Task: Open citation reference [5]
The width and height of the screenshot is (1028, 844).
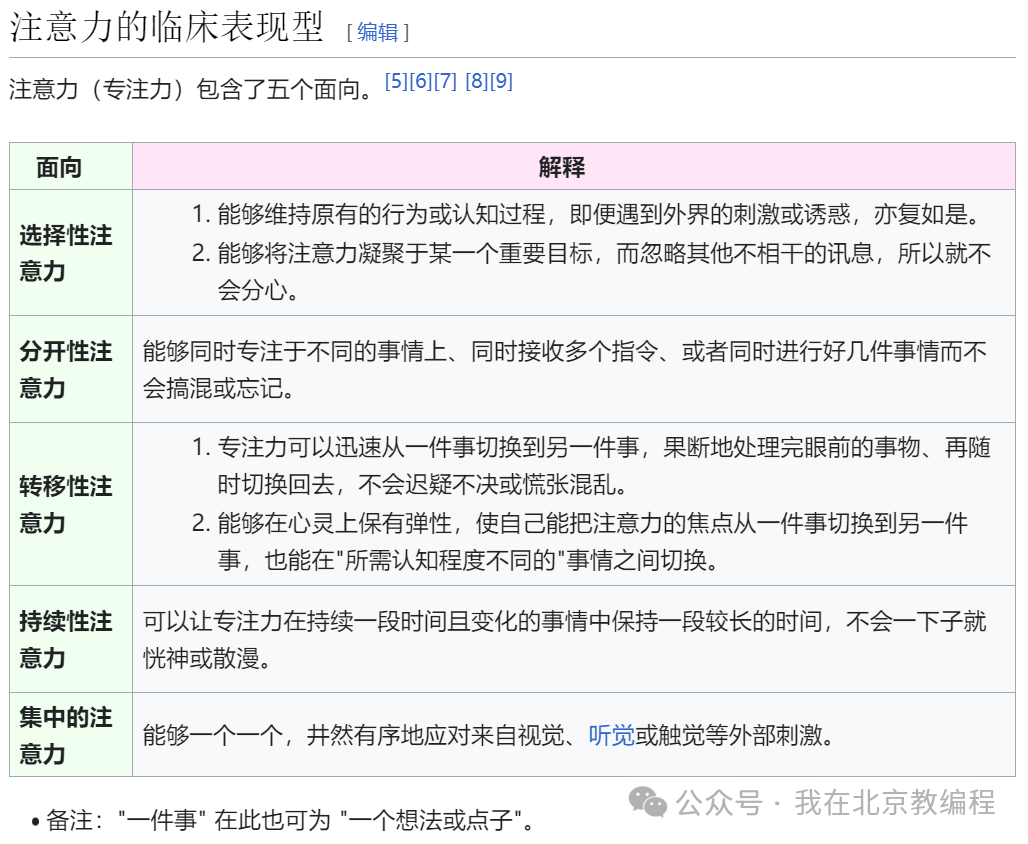Action: [x=396, y=81]
